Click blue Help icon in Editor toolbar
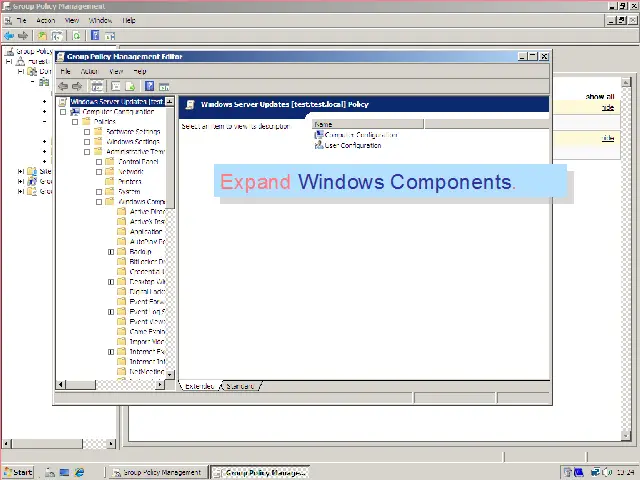This screenshot has height=480, width=640. point(149,86)
